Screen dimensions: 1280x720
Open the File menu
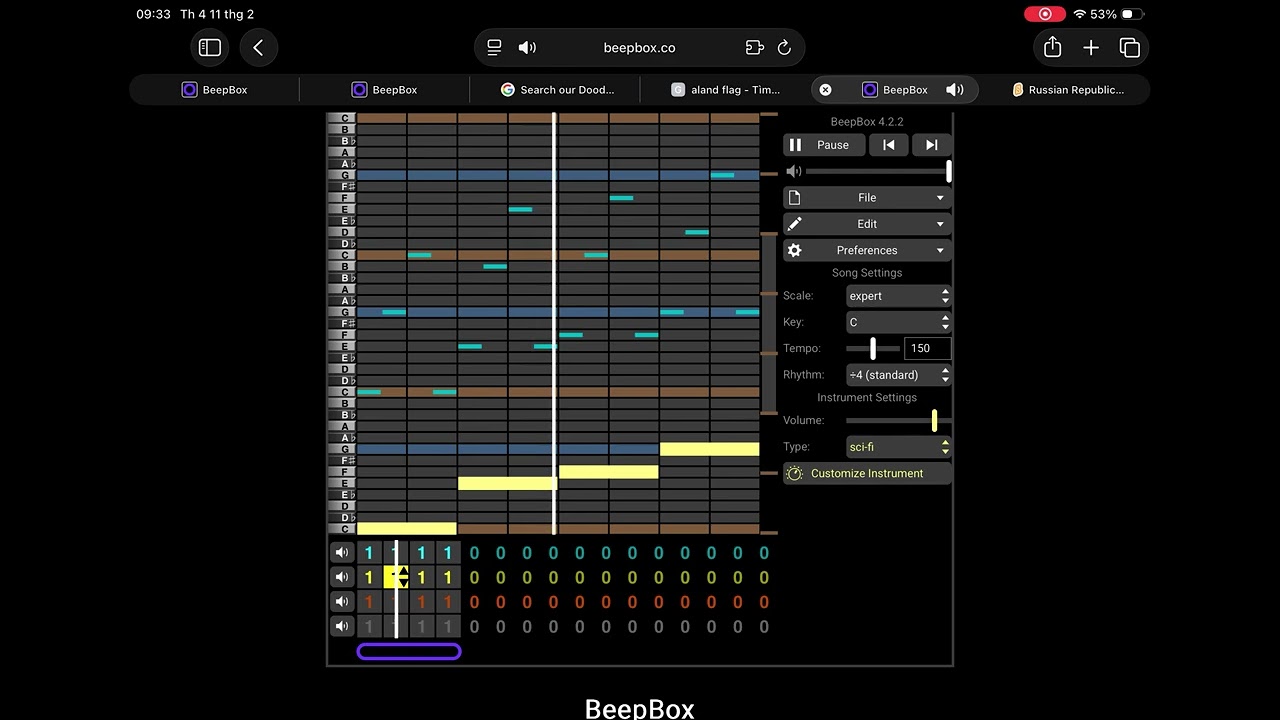[x=867, y=198]
